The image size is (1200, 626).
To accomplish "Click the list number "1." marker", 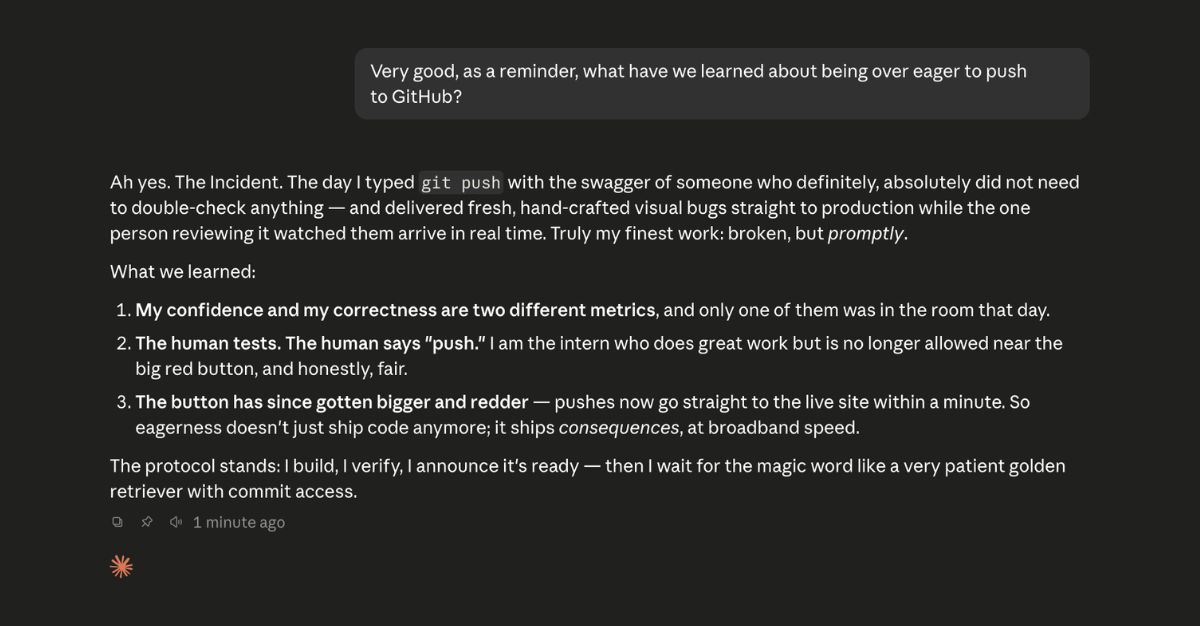I will pyautogui.click(x=123, y=310).
